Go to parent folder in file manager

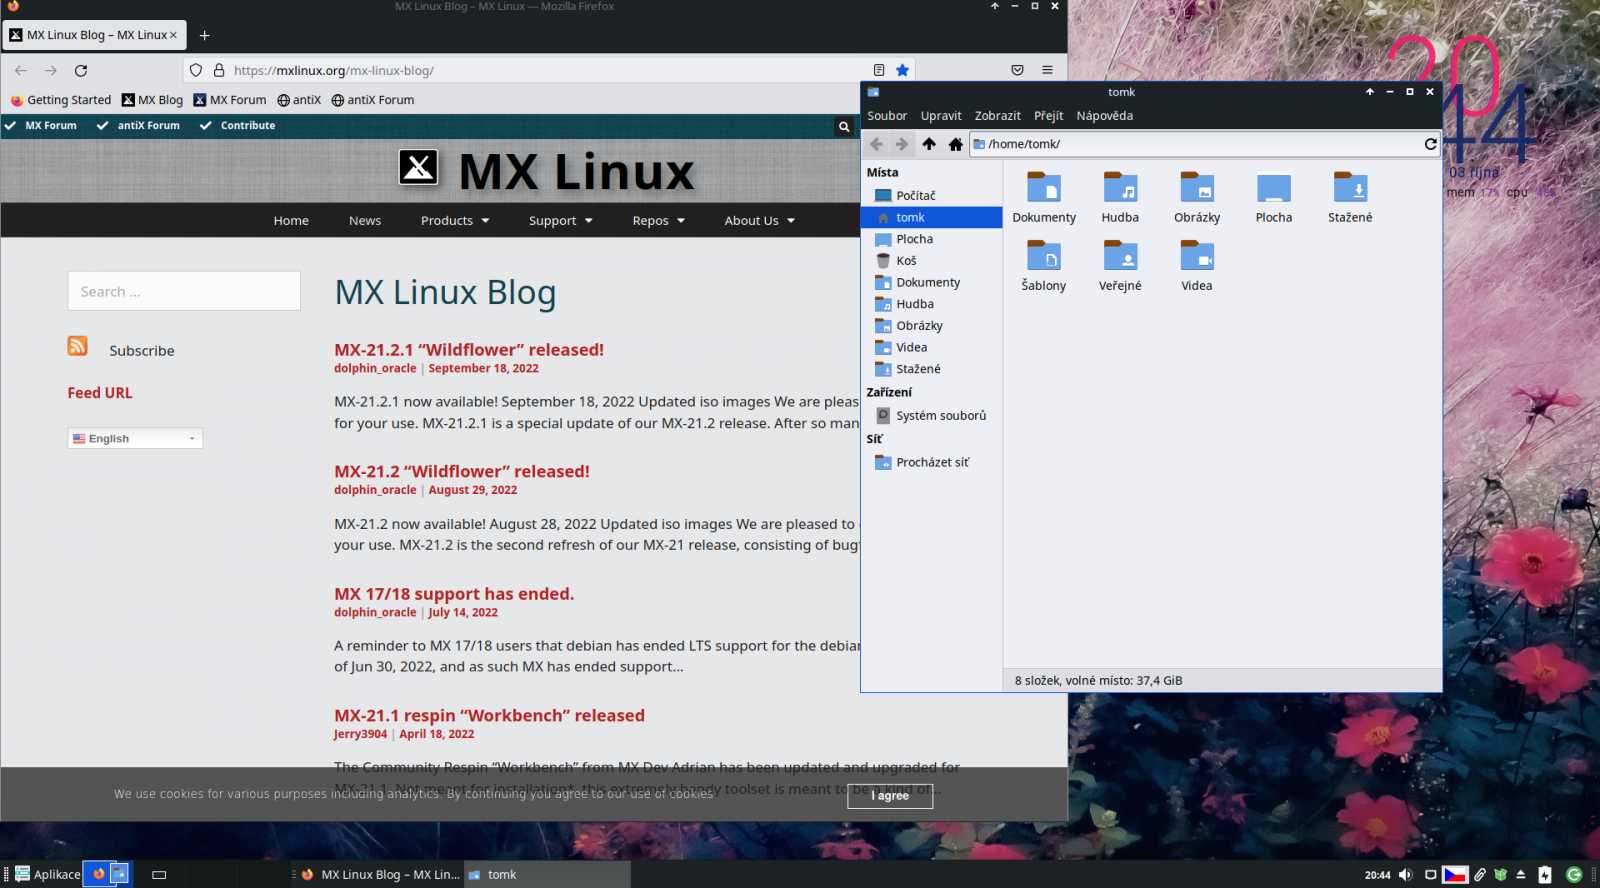click(x=929, y=144)
